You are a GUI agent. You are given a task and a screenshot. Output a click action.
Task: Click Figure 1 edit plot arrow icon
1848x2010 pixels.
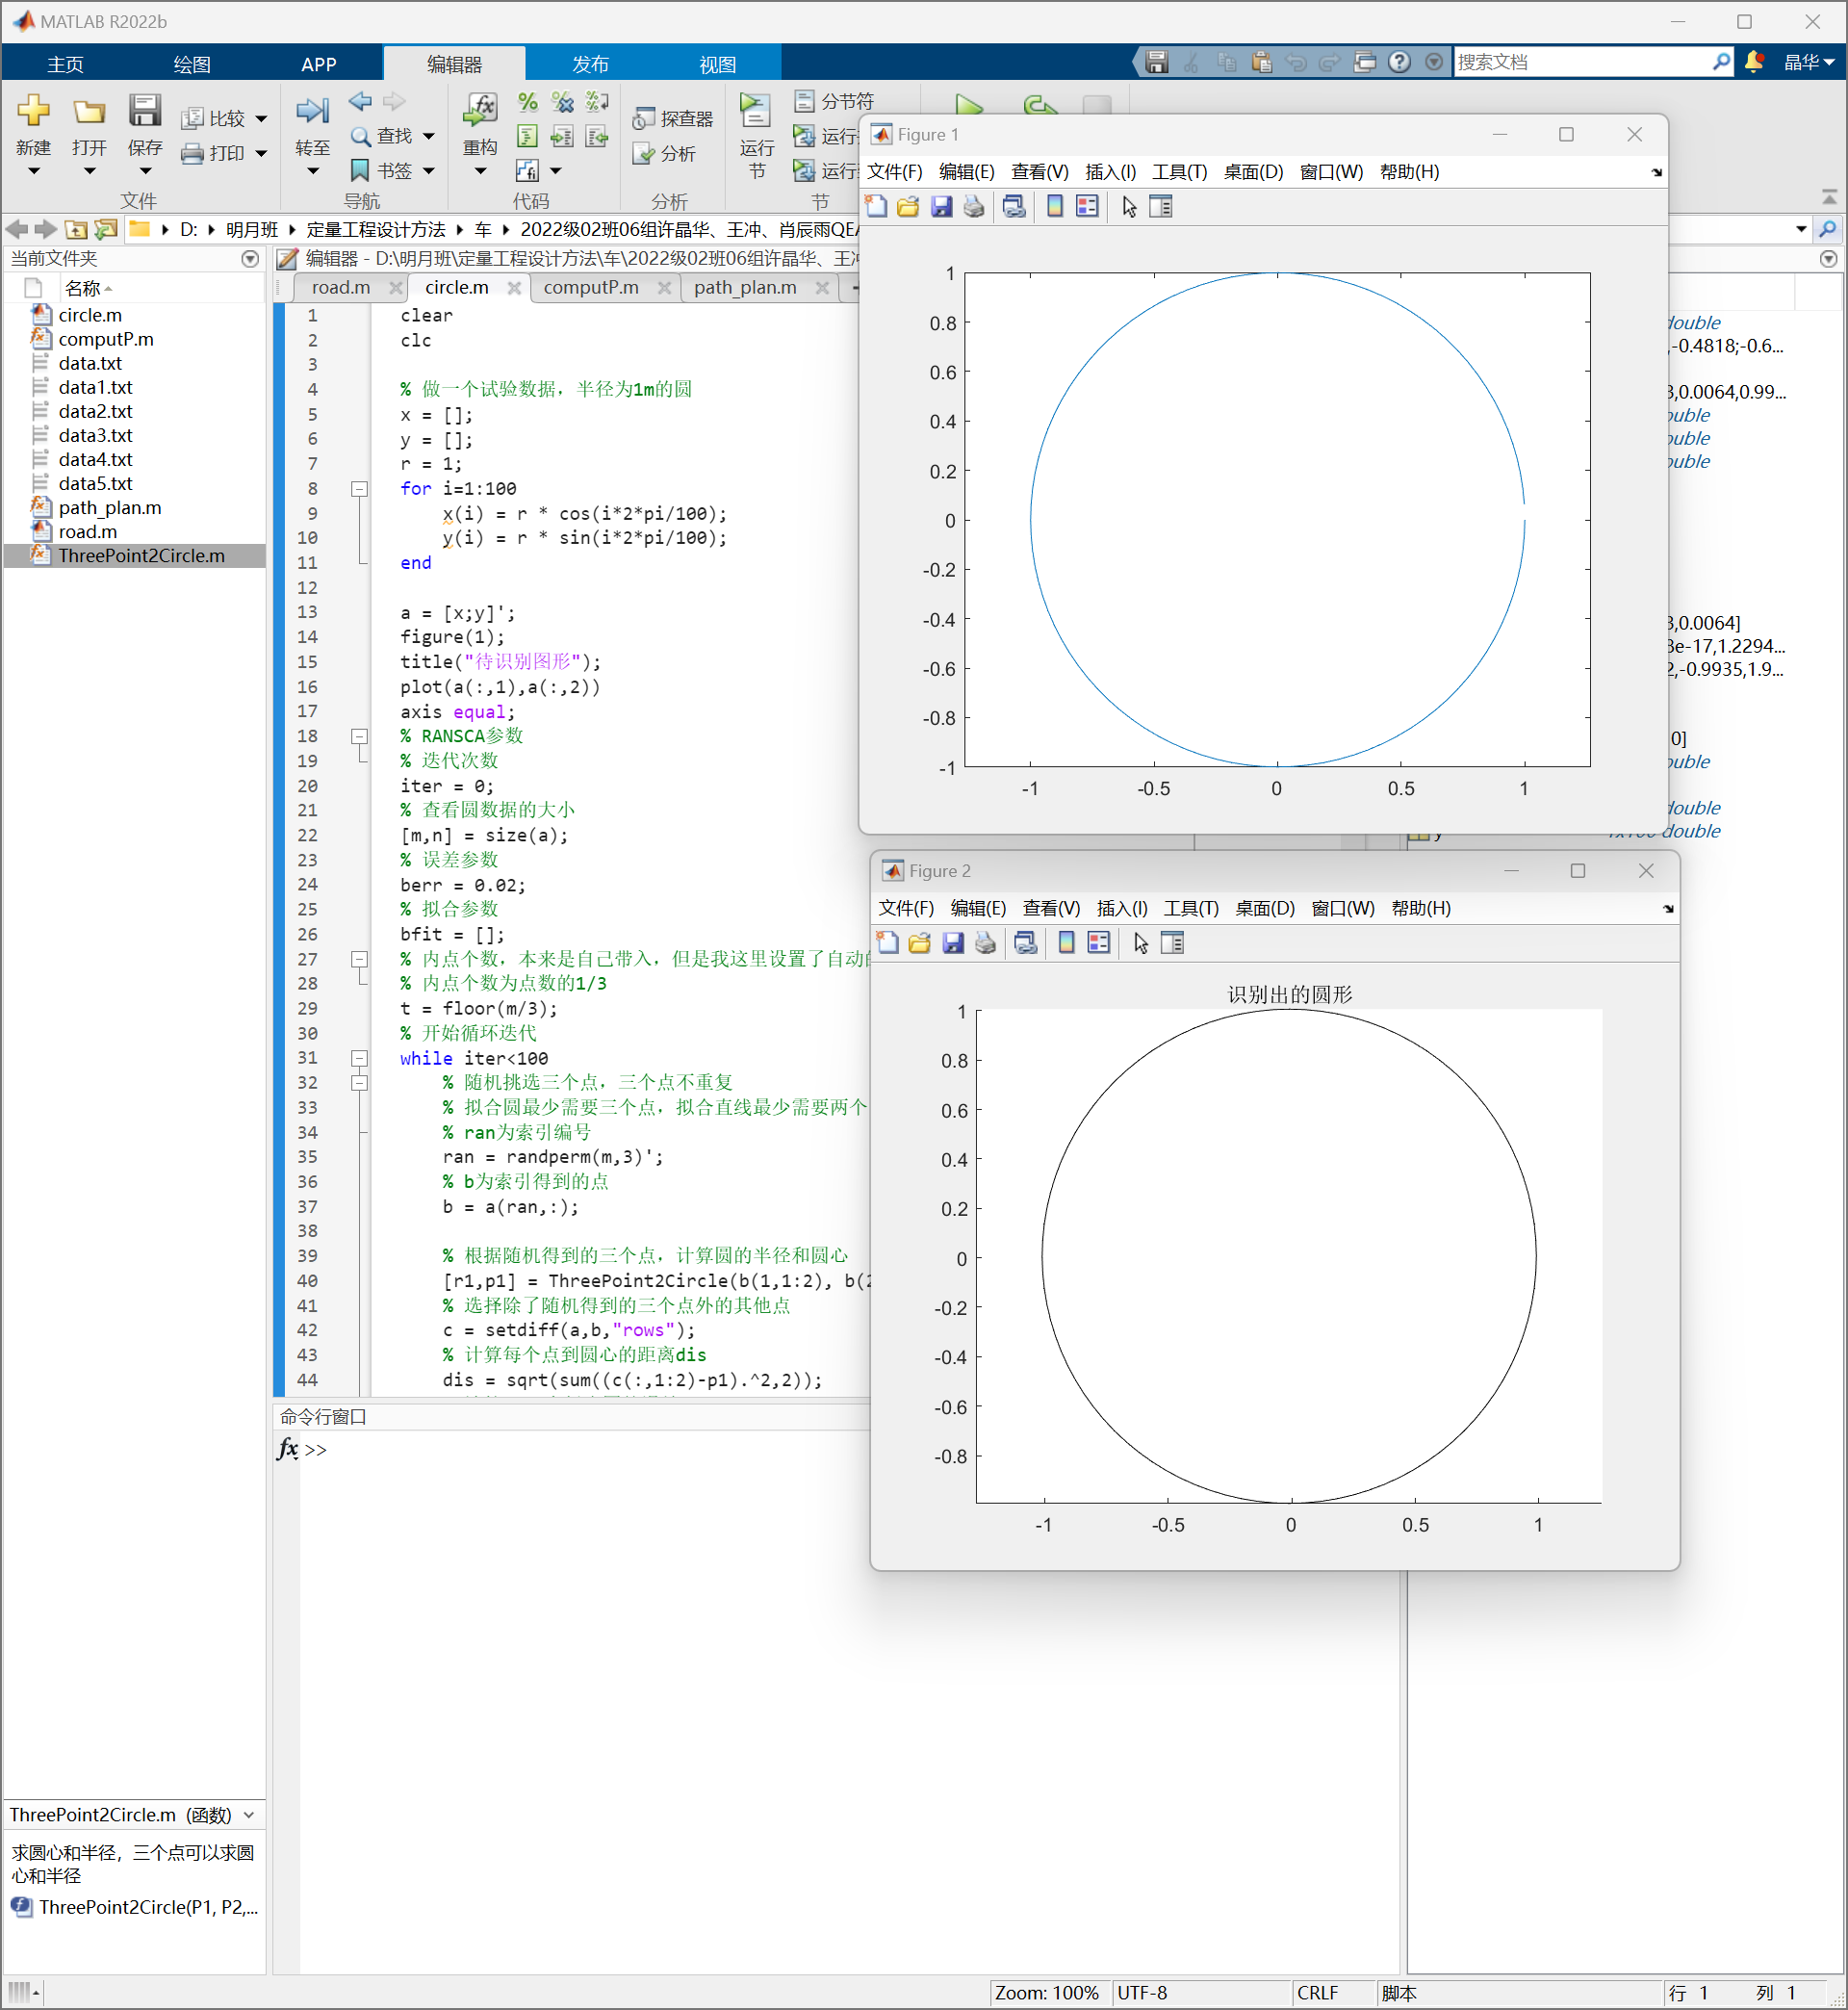(1129, 207)
